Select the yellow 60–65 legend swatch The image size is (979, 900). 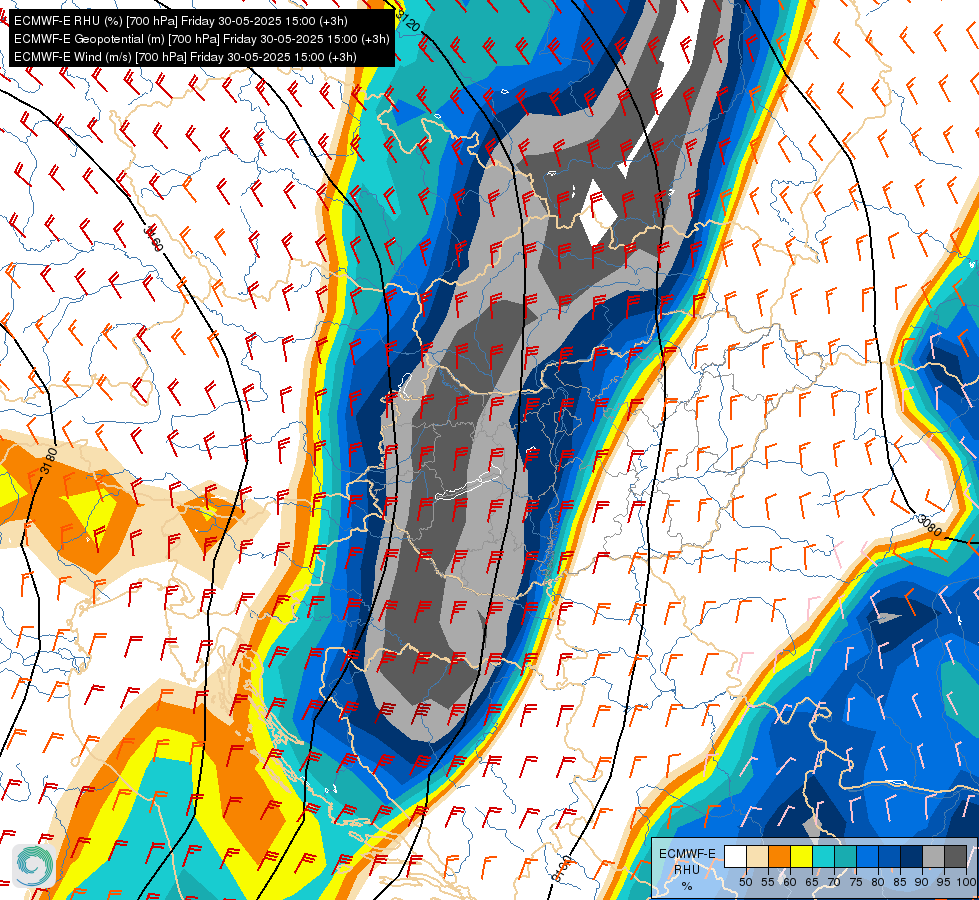coord(801,857)
